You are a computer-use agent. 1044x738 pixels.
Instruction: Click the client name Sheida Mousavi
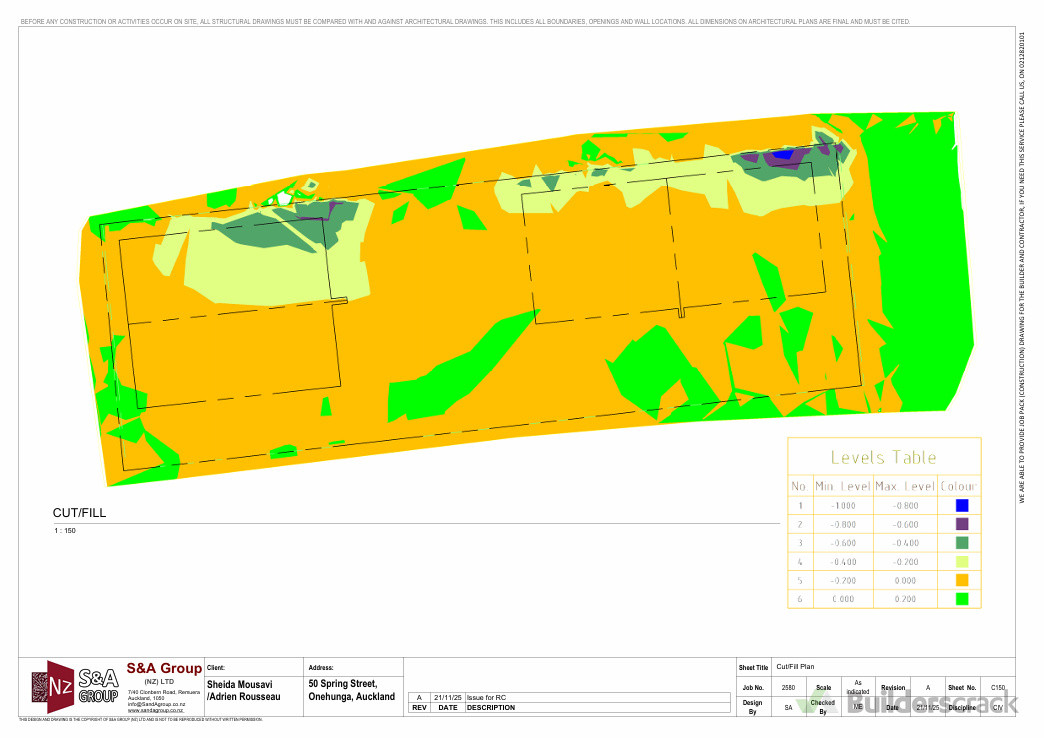tap(241, 683)
